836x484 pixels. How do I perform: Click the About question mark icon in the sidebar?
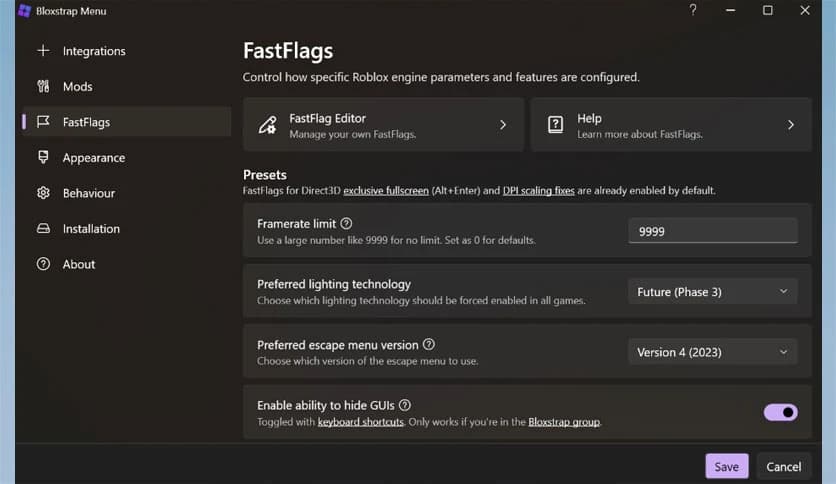pyautogui.click(x=43, y=265)
